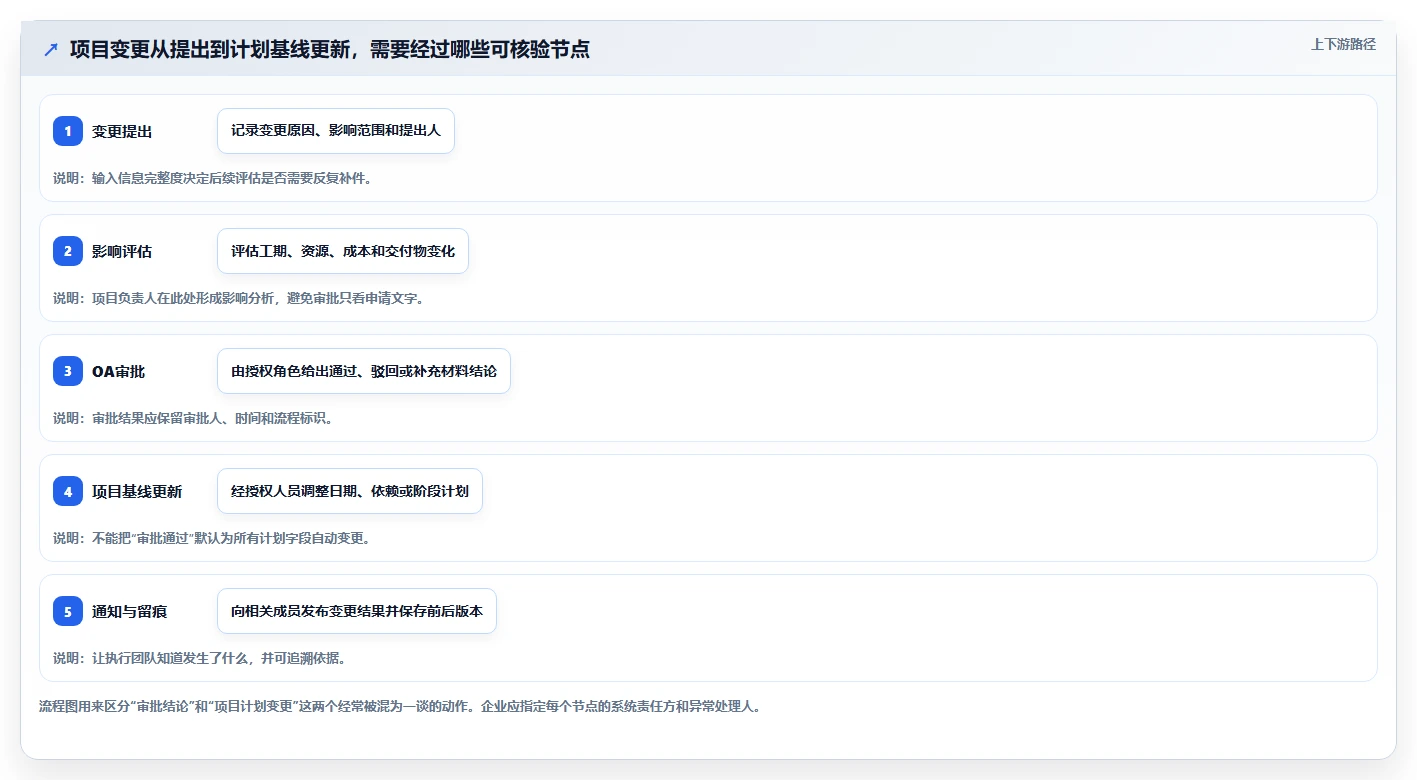Click the note 输入信息完整度决定后续评估是否需要反复补件
The width and height of the screenshot is (1417, 780).
212,178
